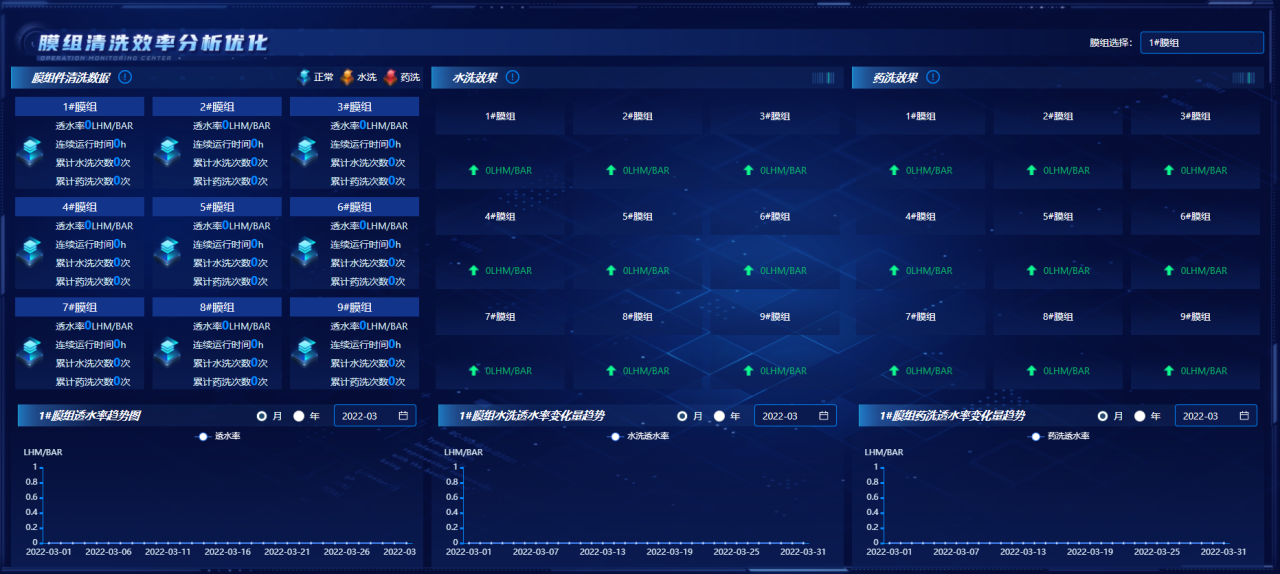Click the orange 水洗 legend icon
The image size is (1280, 574).
(x=348, y=77)
